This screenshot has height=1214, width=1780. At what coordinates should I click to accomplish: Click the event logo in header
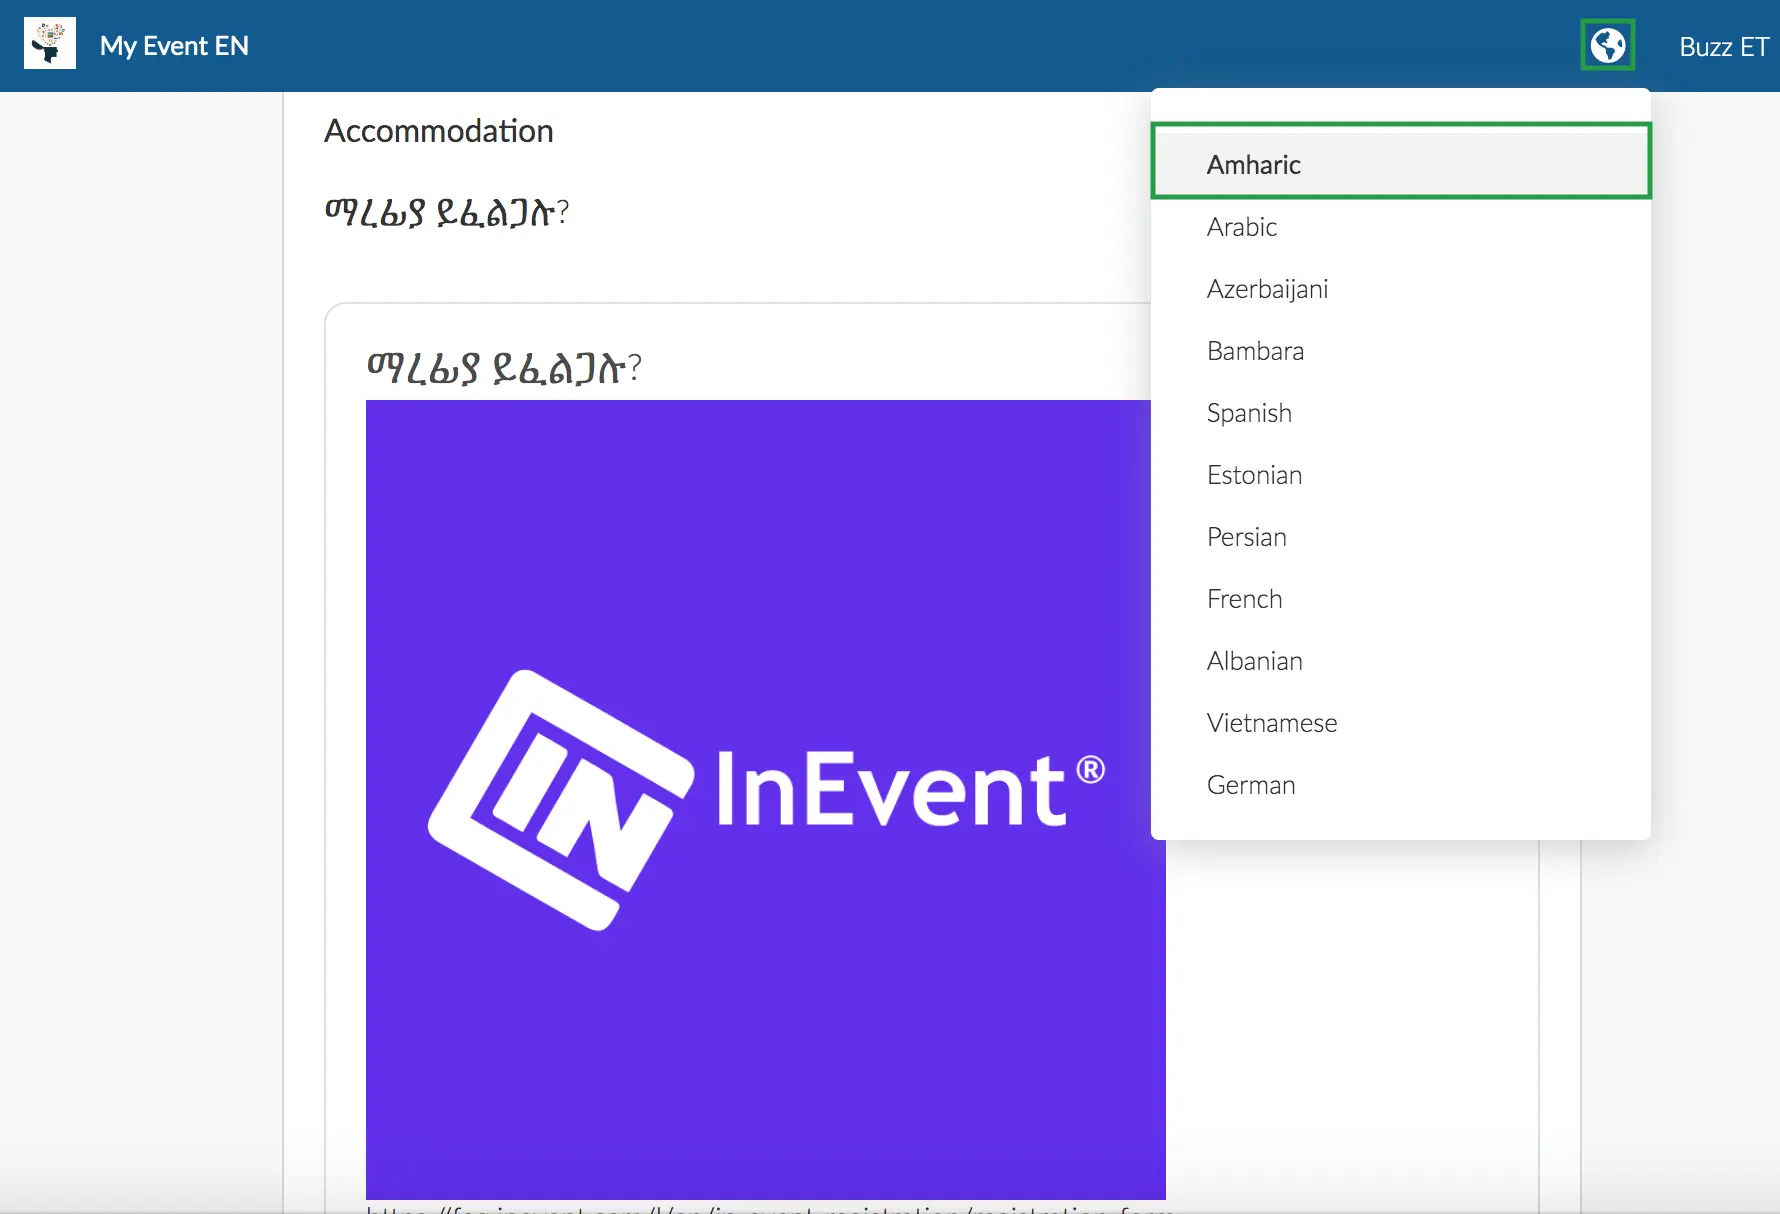(50, 45)
